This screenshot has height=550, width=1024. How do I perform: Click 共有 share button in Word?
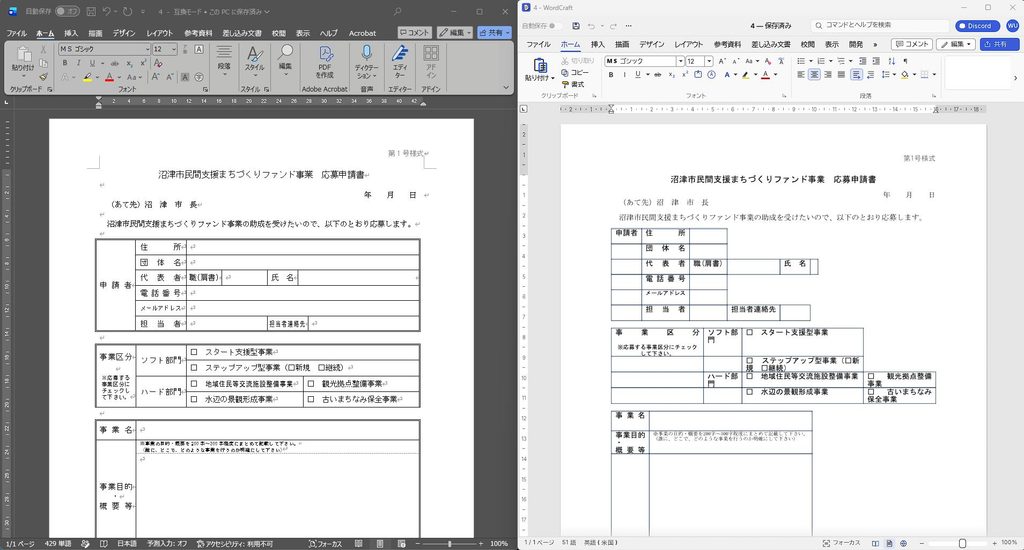click(494, 32)
